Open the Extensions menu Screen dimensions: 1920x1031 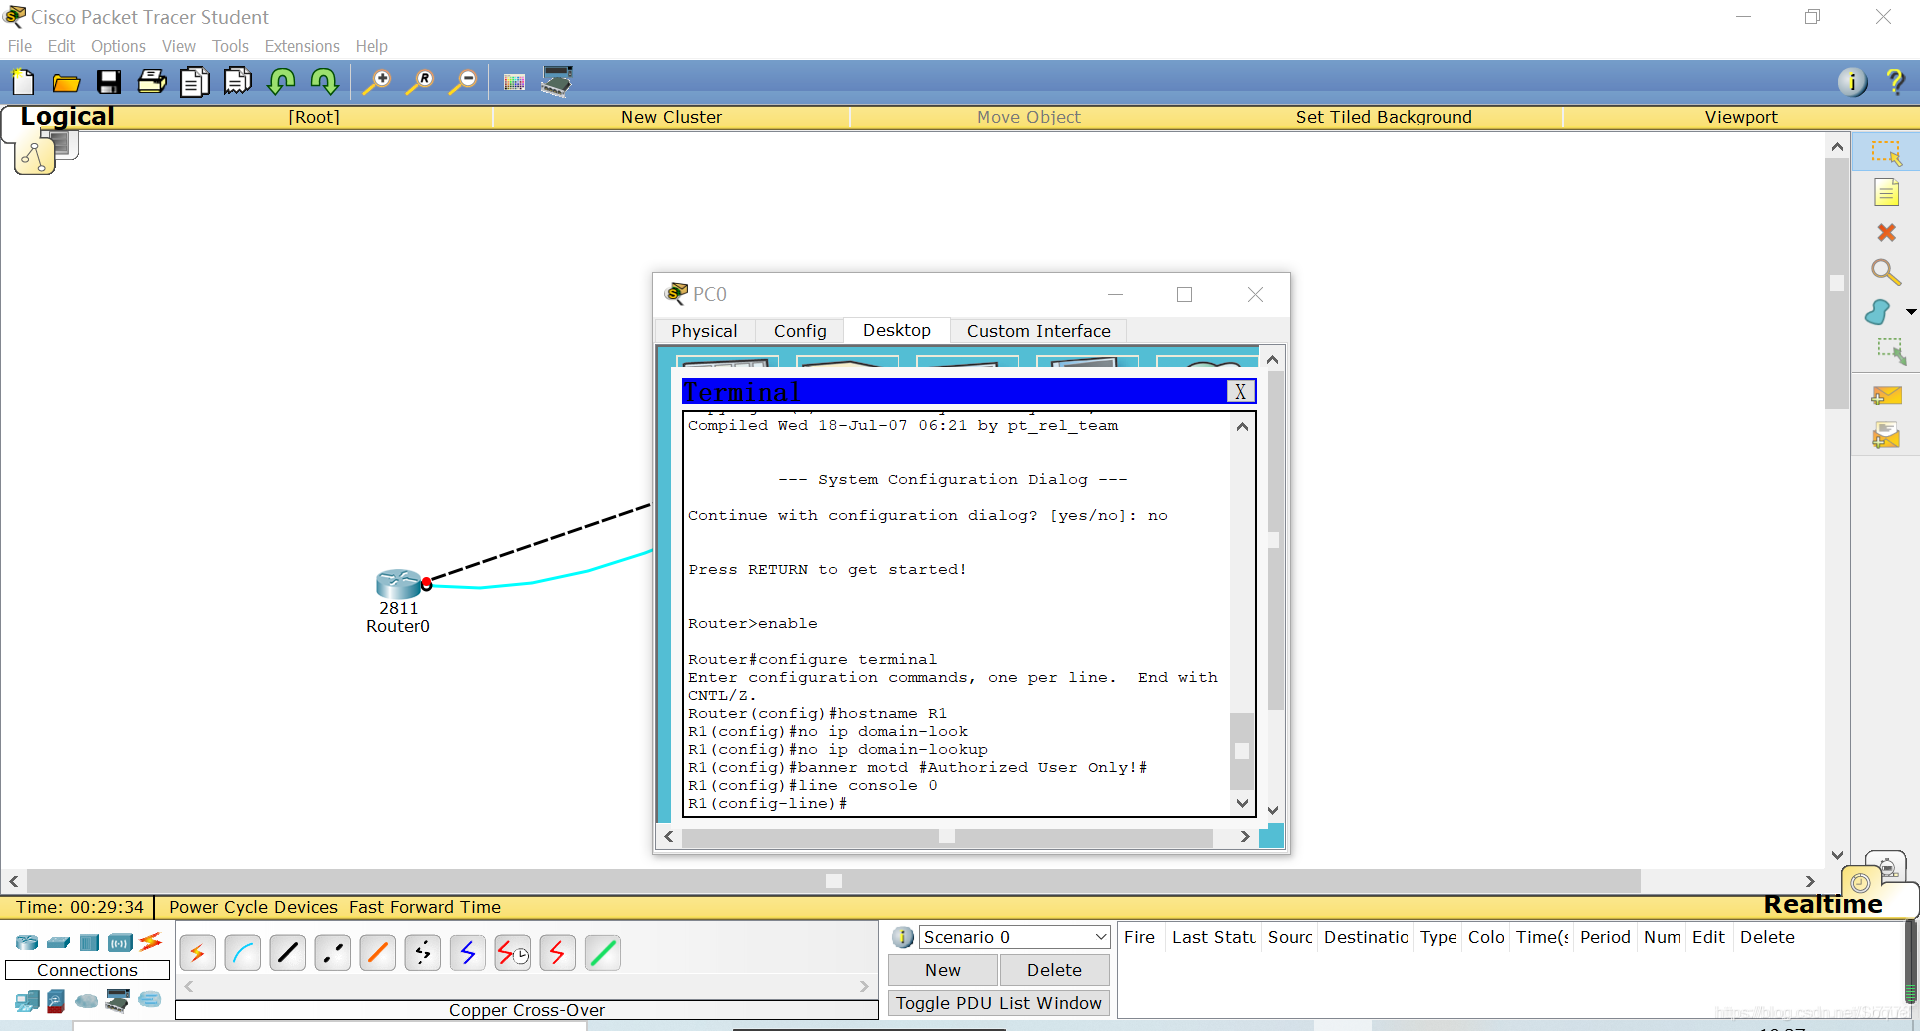tap(302, 46)
